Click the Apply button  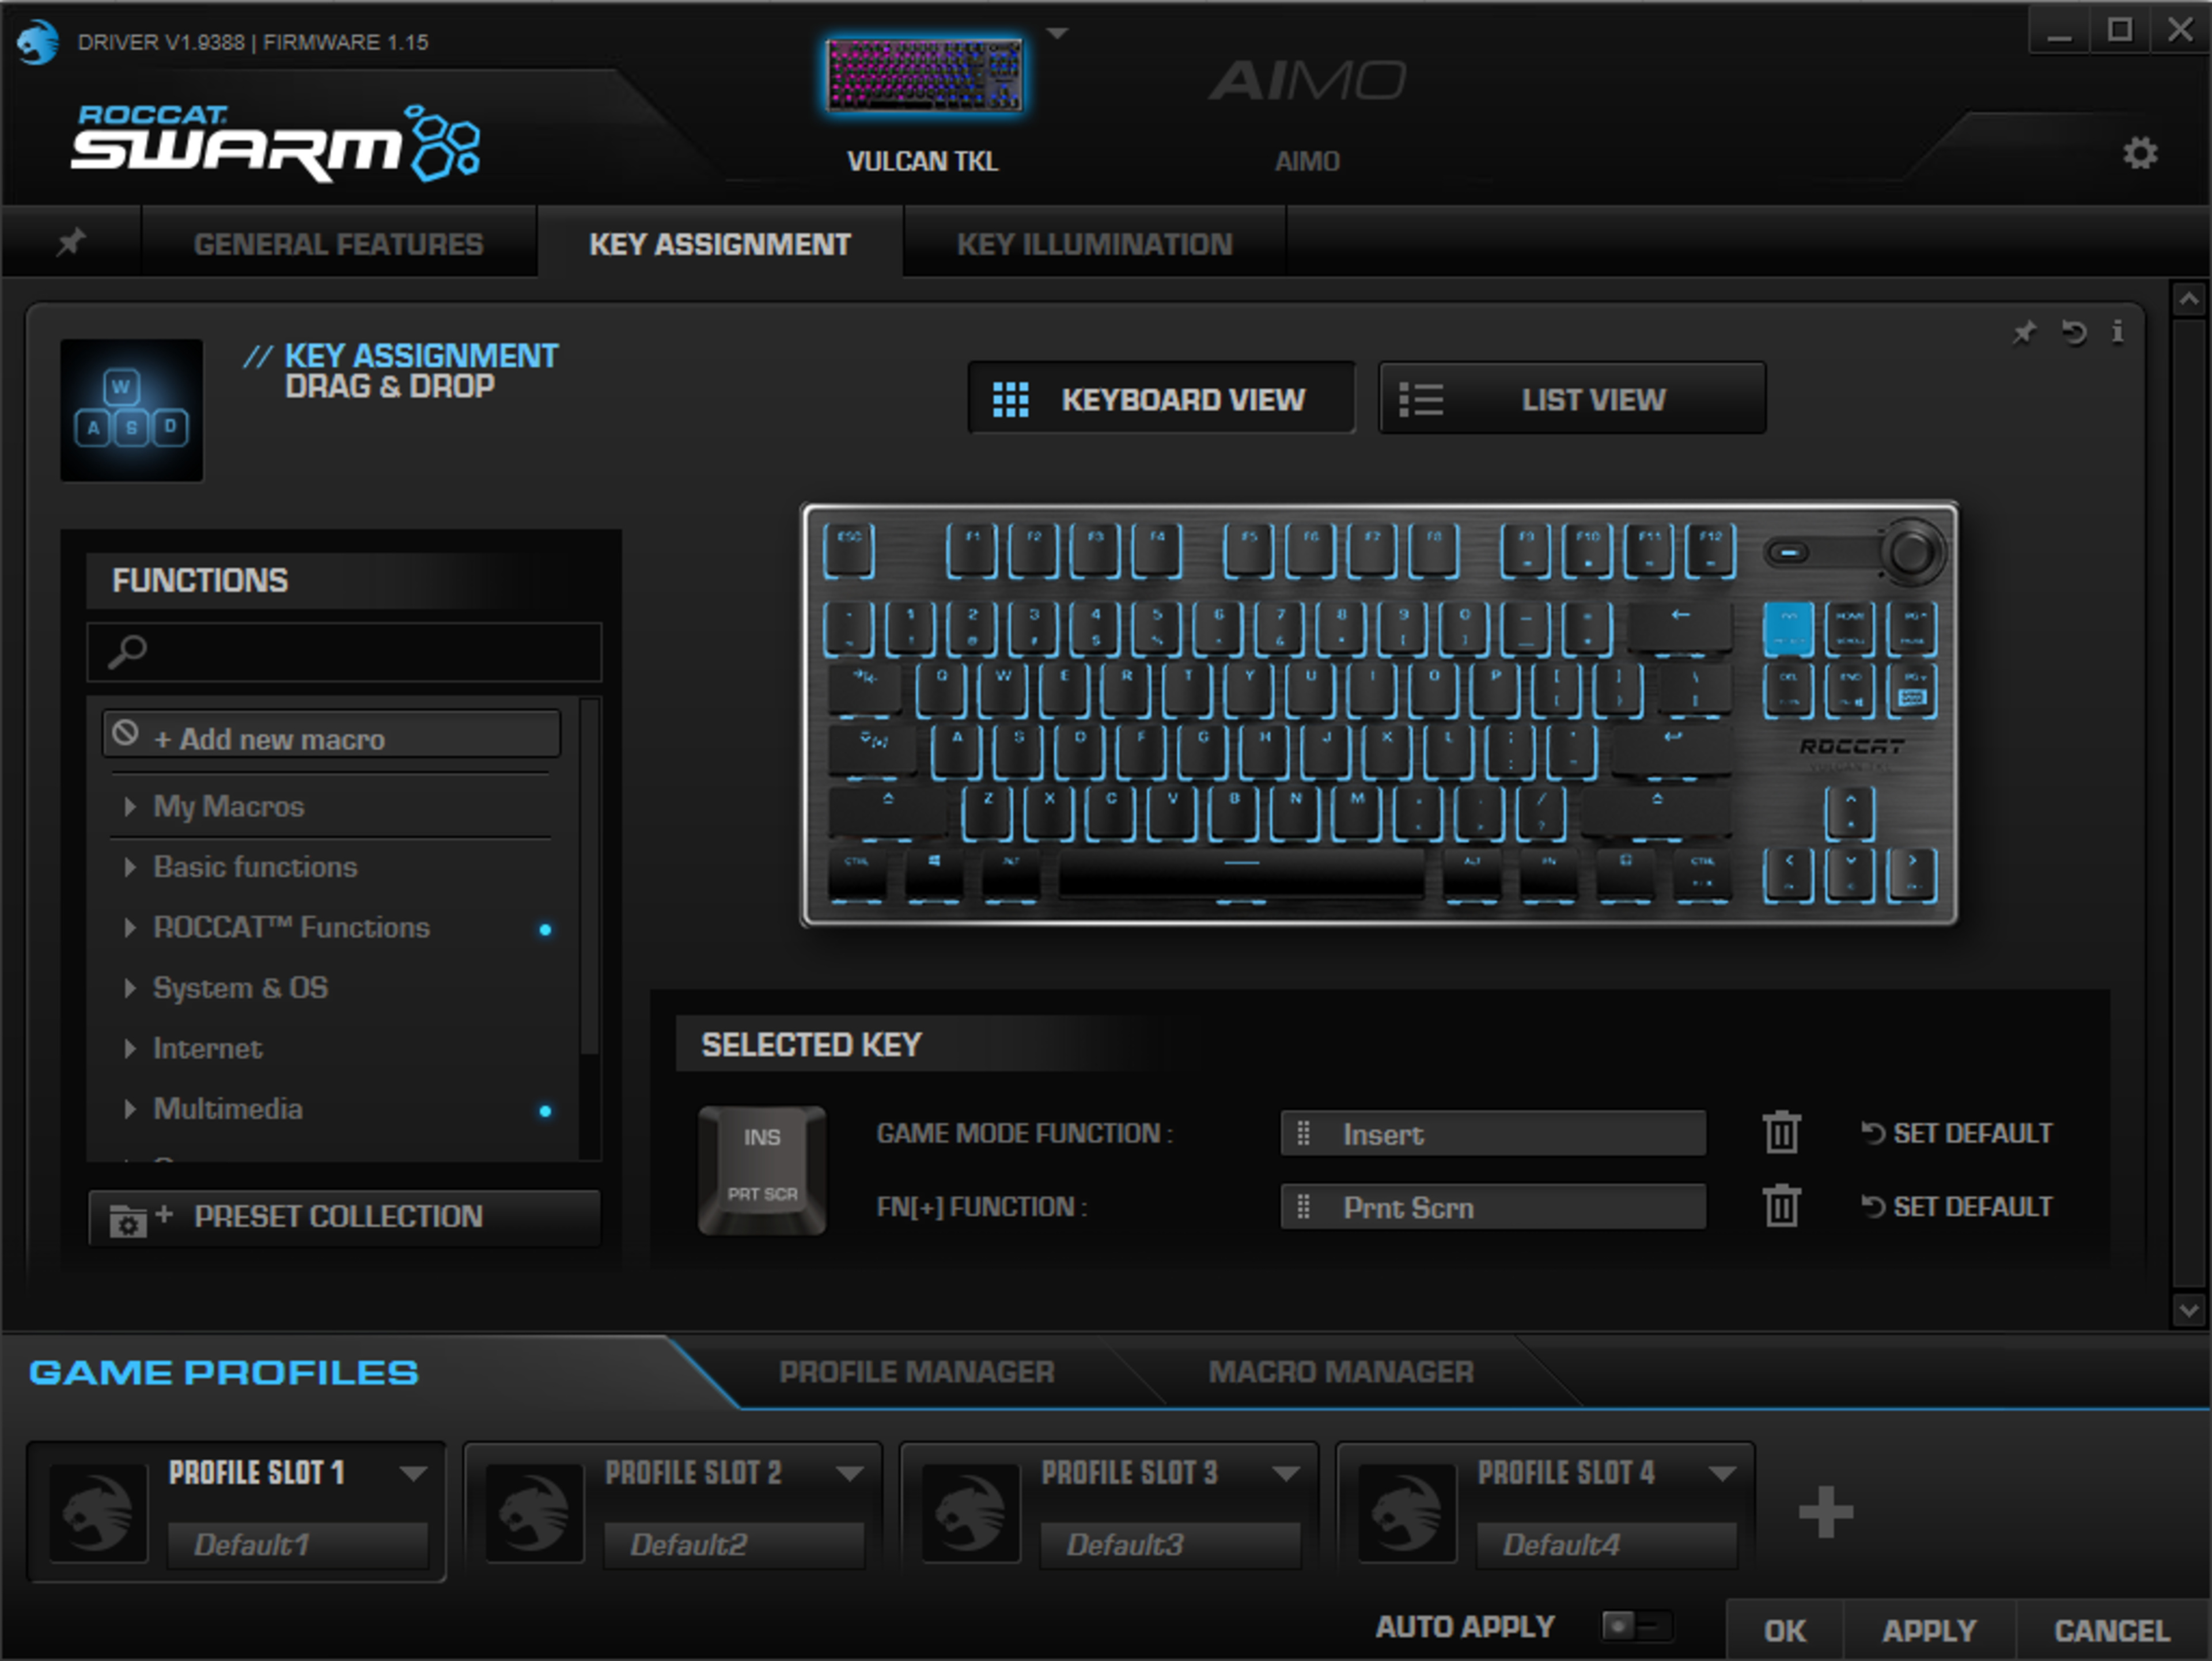click(1929, 1631)
